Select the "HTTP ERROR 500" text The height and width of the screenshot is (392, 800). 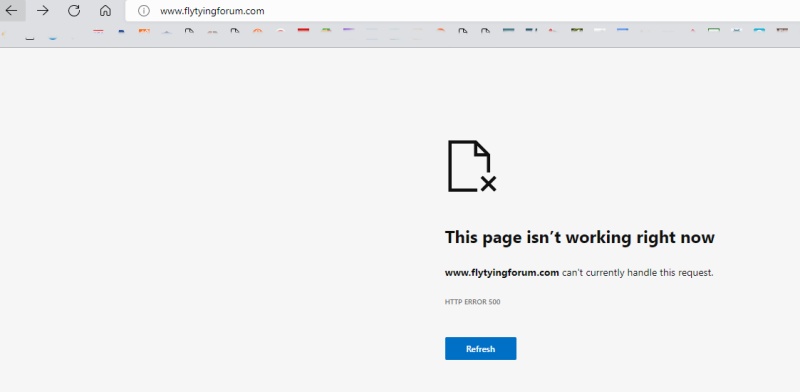(x=472, y=302)
